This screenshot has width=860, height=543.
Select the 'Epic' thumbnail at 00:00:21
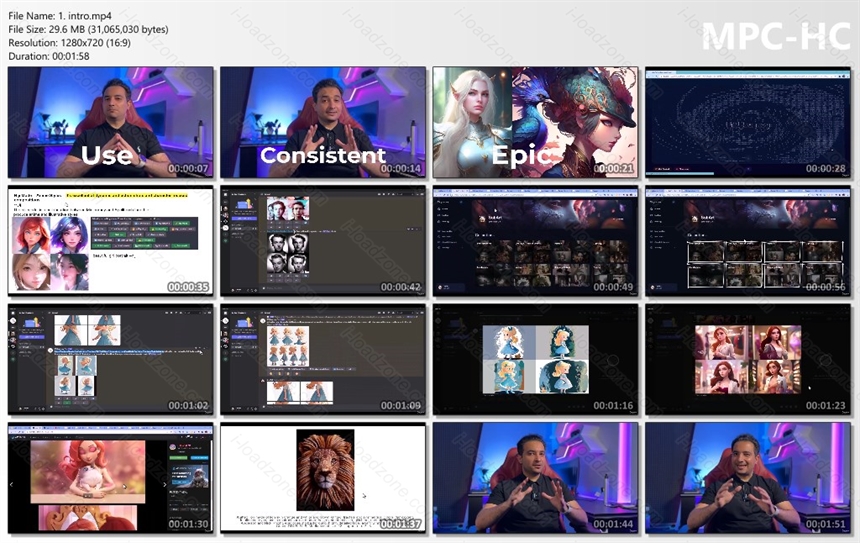(535, 122)
